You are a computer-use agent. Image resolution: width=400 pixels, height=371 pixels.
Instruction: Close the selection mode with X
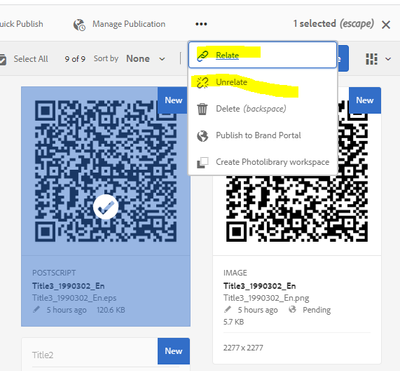point(386,24)
